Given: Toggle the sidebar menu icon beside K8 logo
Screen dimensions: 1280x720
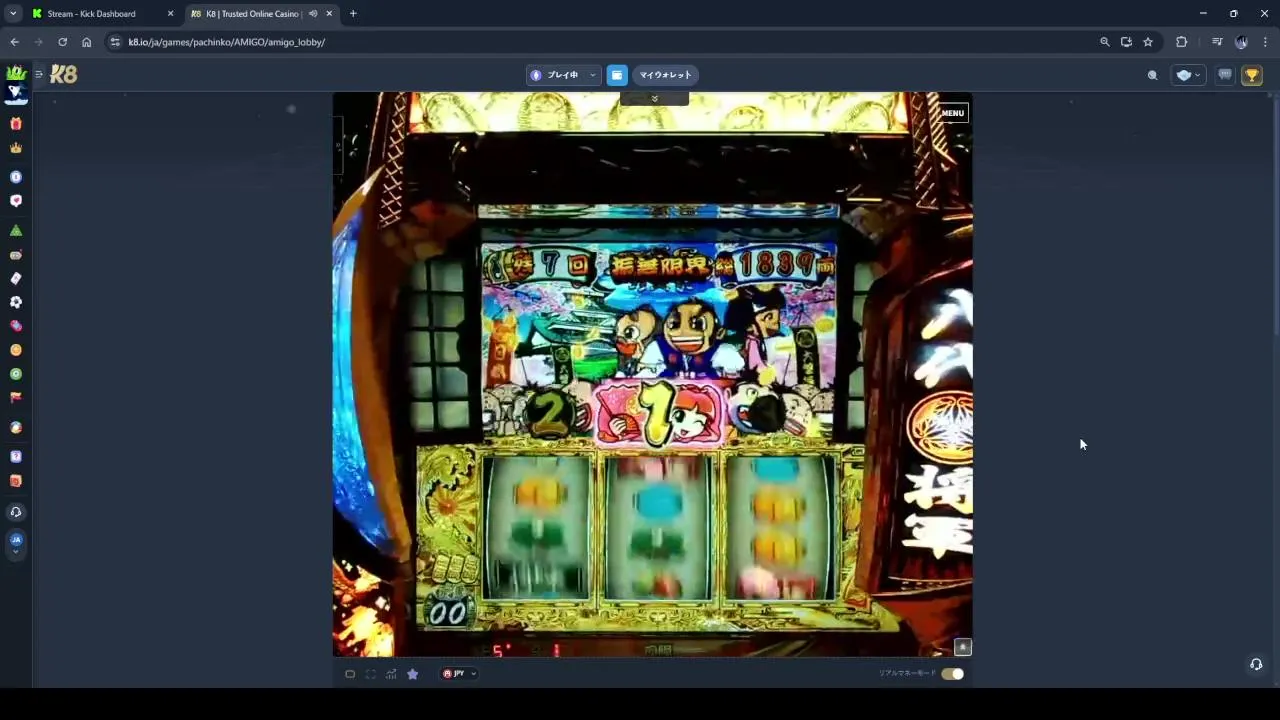Looking at the screenshot, I should 39,74.
